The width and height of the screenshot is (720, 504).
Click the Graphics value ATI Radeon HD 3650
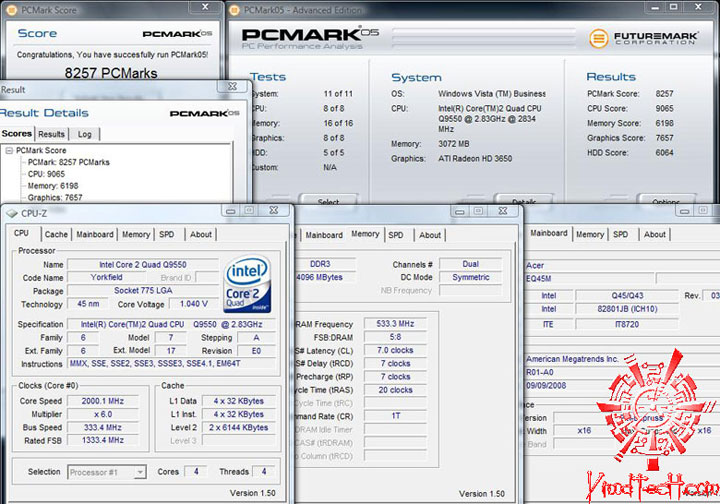coord(475,159)
